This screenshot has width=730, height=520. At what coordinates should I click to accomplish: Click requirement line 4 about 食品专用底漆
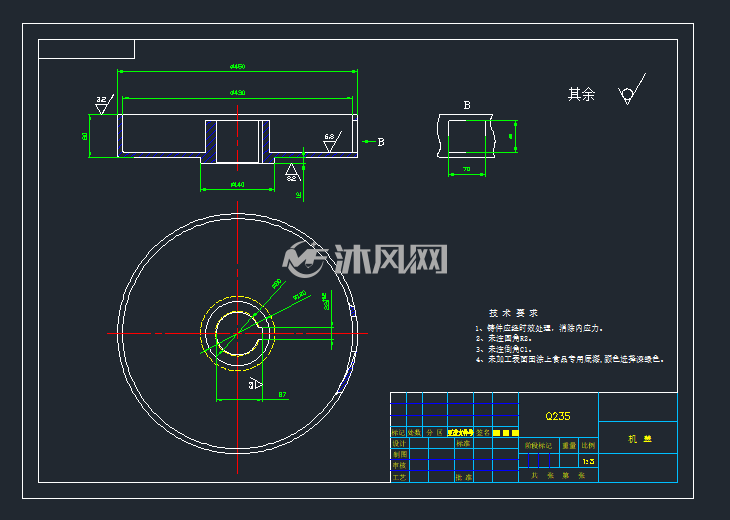tap(570, 359)
